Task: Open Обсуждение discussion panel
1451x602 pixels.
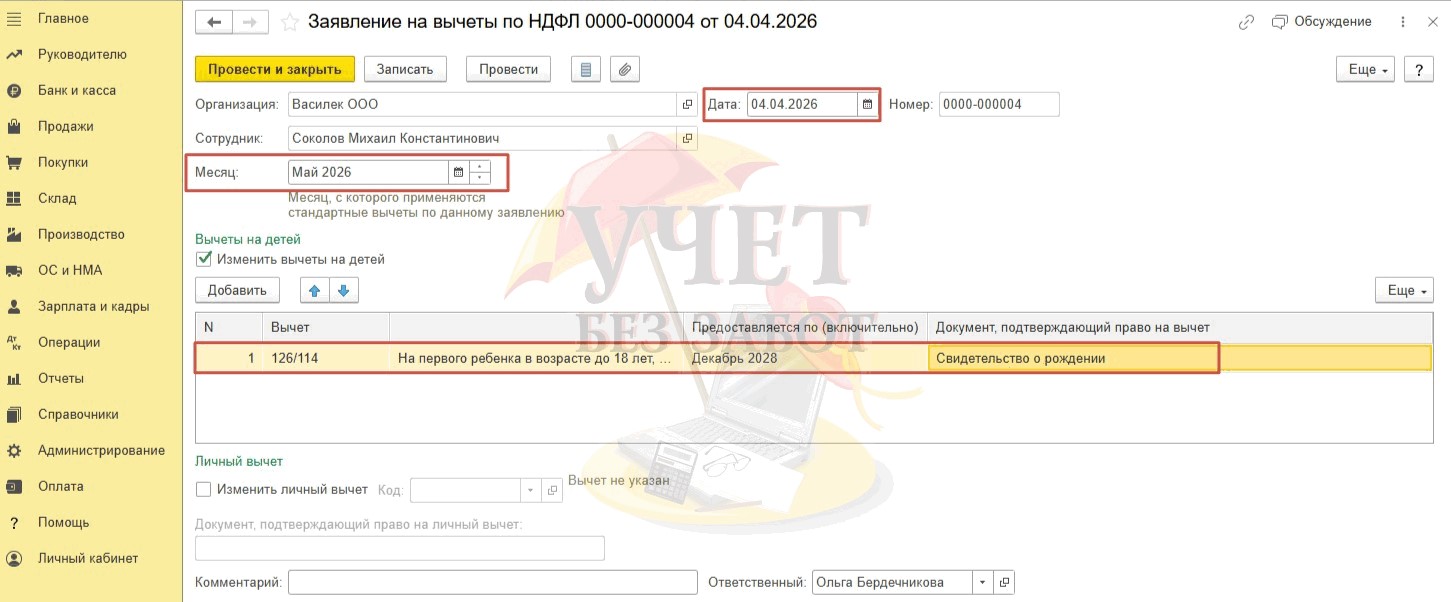Action: pos(1321,22)
